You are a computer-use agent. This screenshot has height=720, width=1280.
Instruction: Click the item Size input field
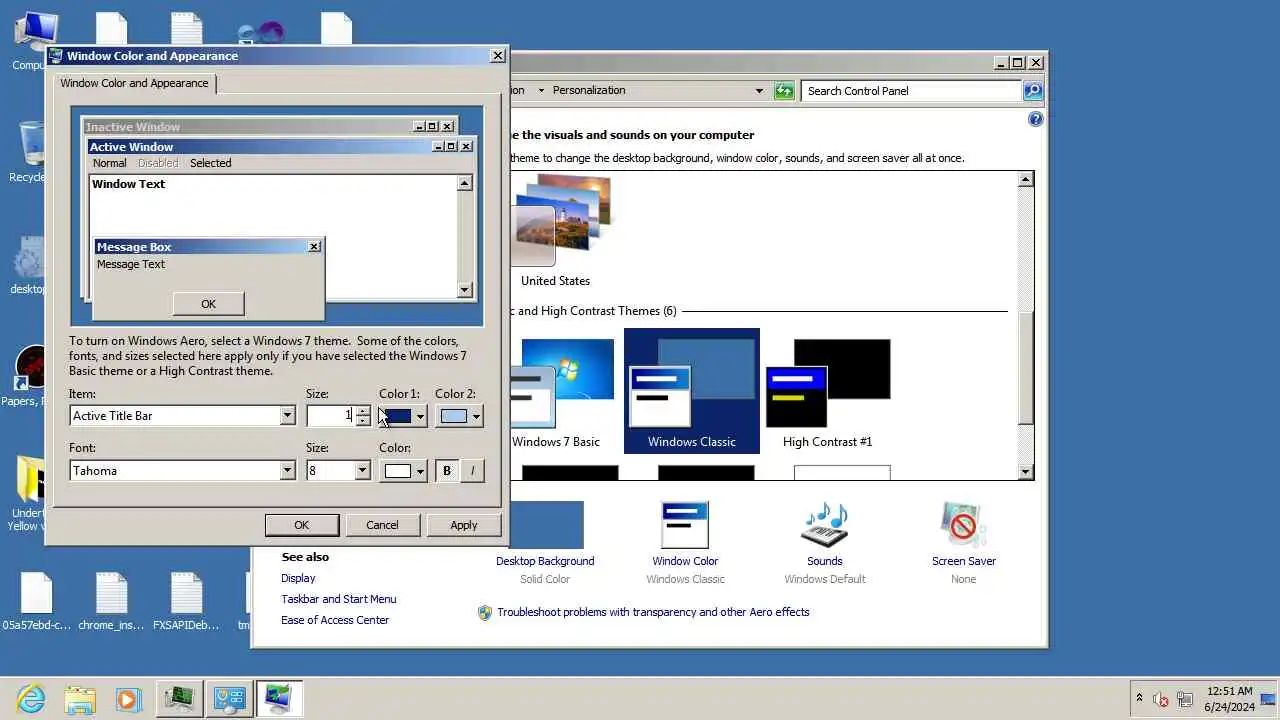pos(331,416)
